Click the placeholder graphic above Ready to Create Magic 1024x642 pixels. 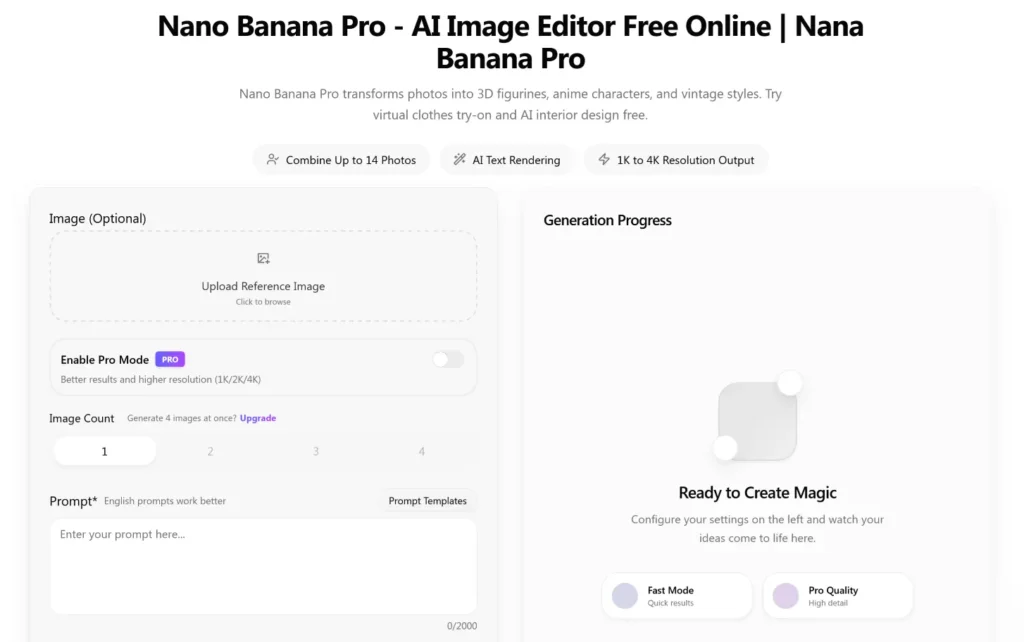click(757, 417)
